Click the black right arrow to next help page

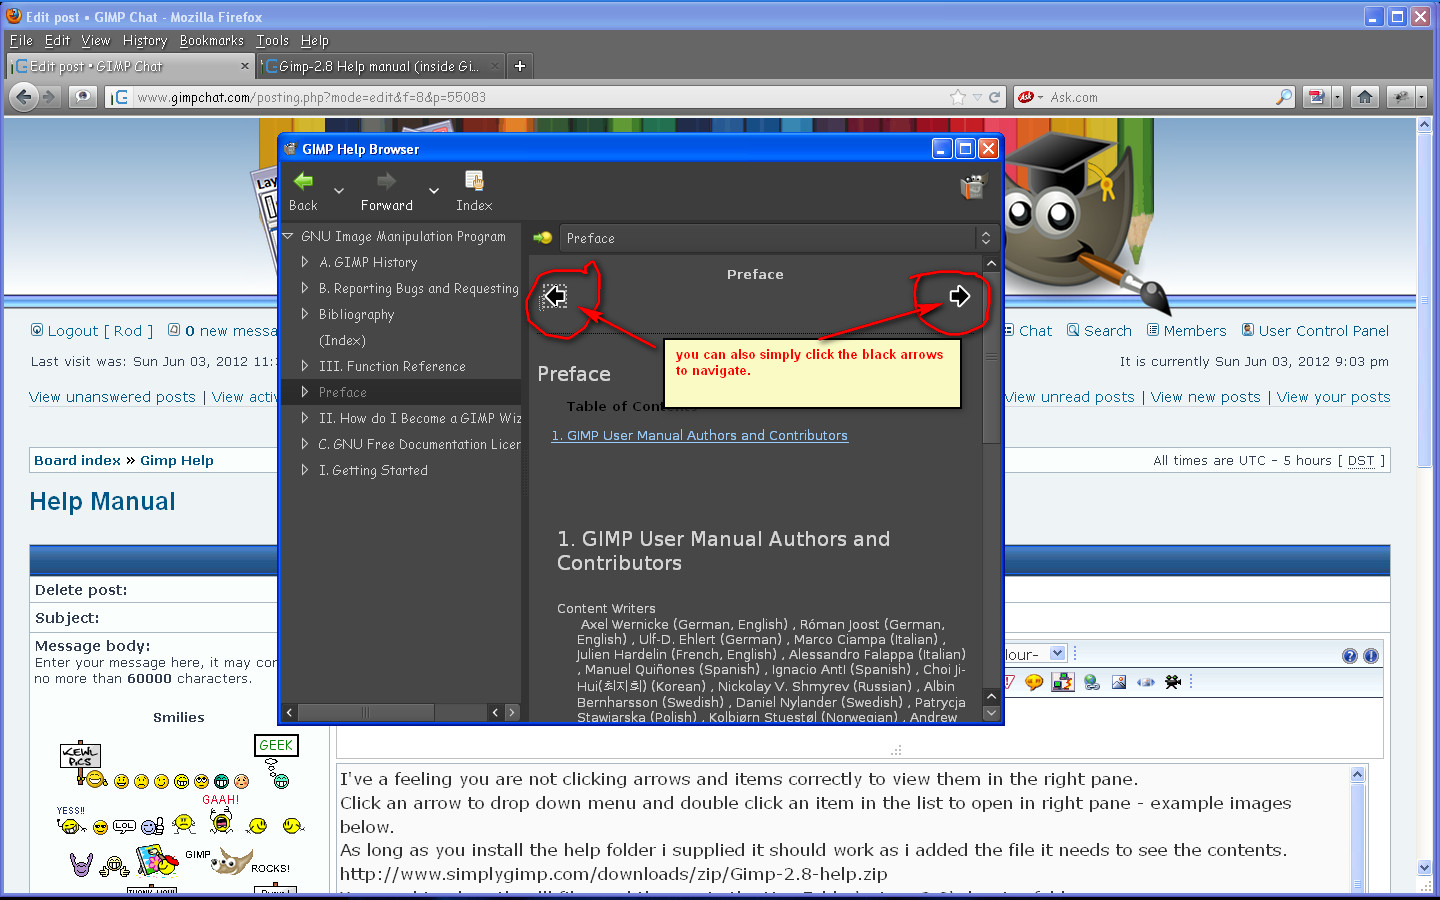tap(959, 296)
